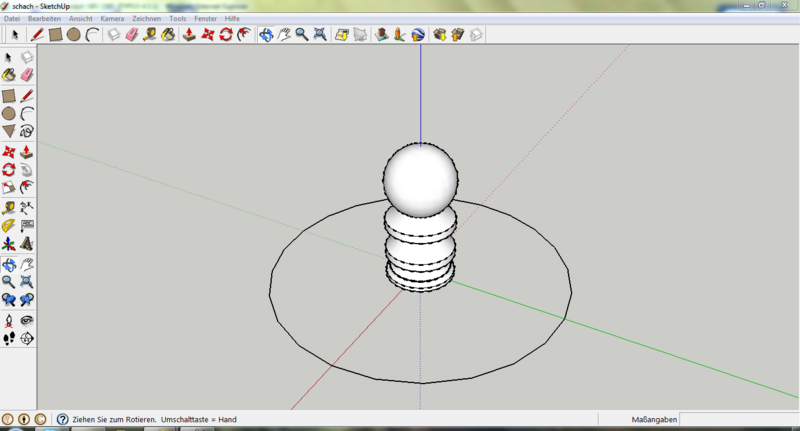Choose the Walk footprints tool in left toolbar

pyautogui.click(x=9, y=339)
